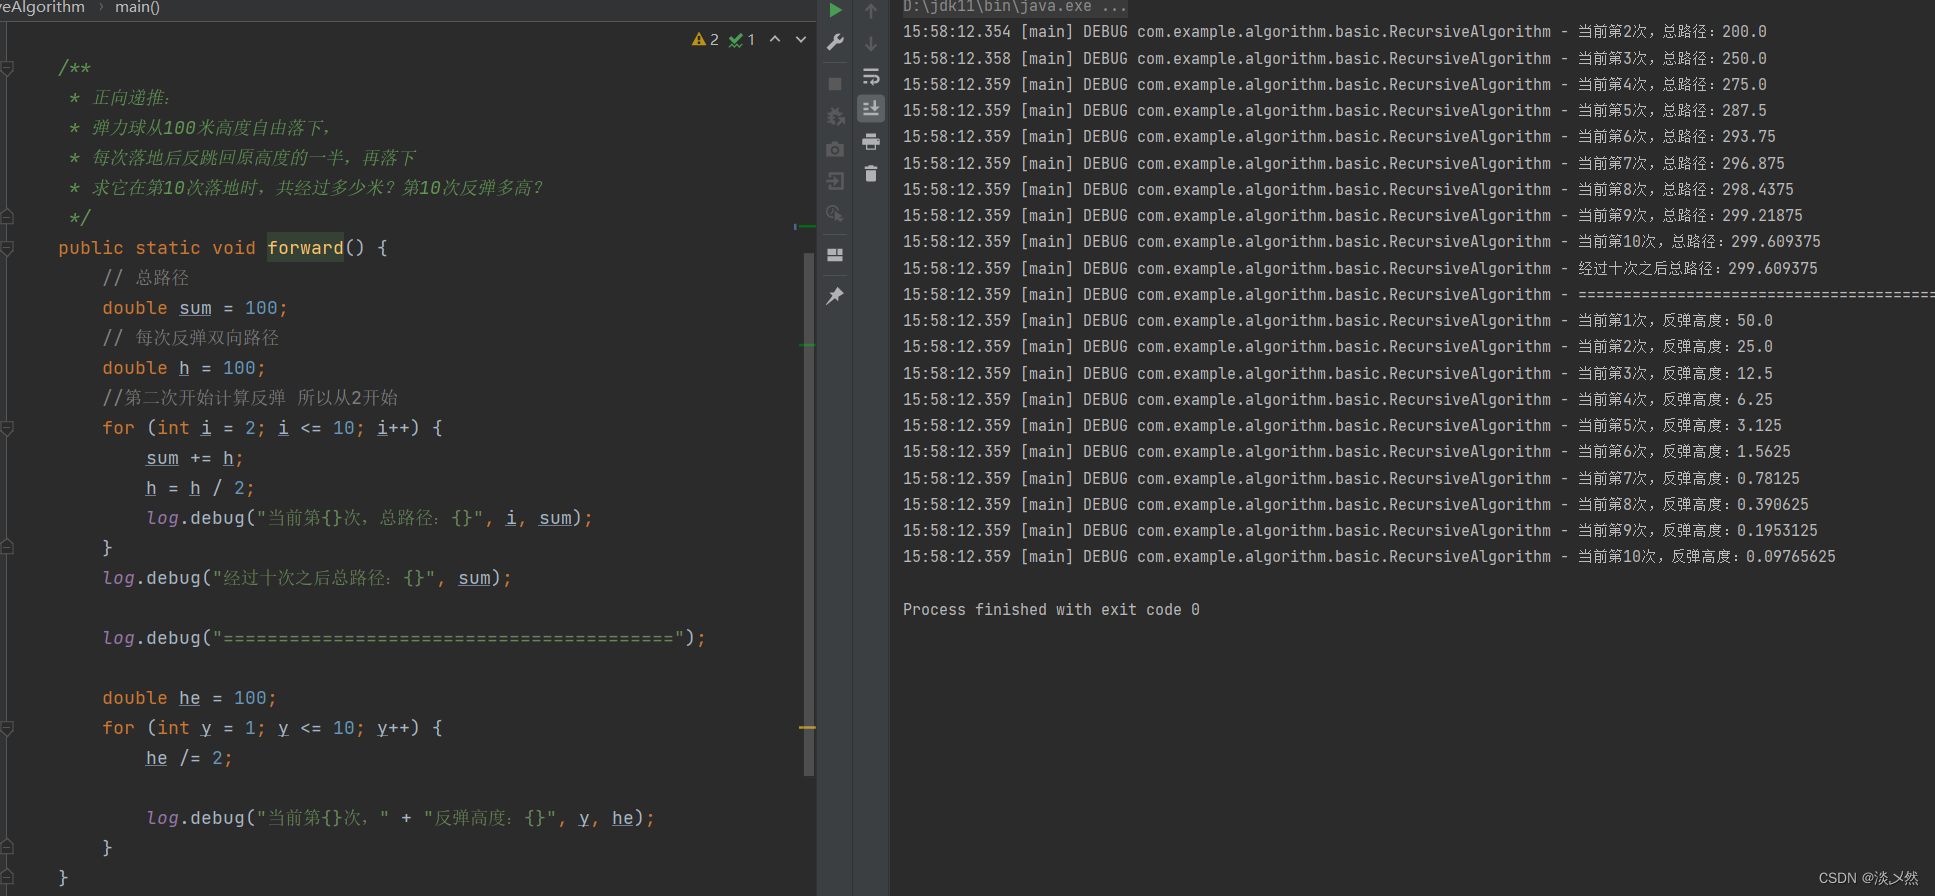This screenshot has width=1935, height=896.
Task: Click the yellow warning stripe marker
Action: 807,727
